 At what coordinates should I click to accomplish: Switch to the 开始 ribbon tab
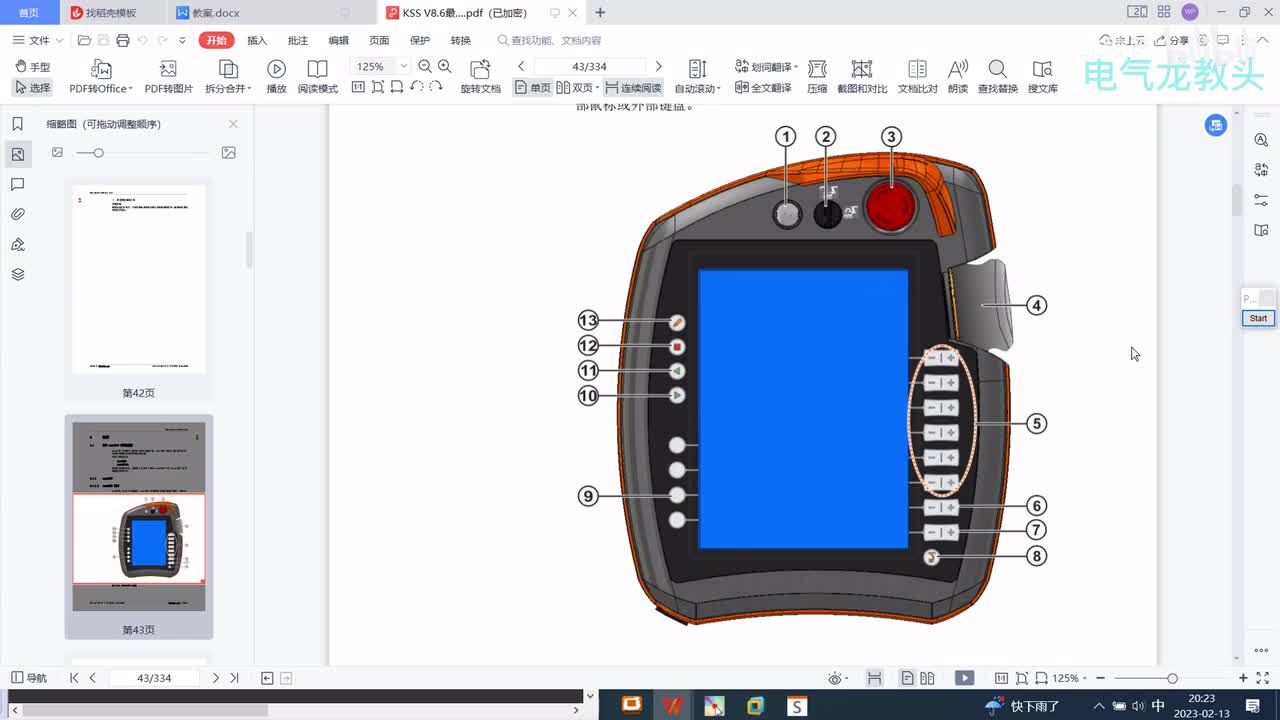[x=215, y=40]
